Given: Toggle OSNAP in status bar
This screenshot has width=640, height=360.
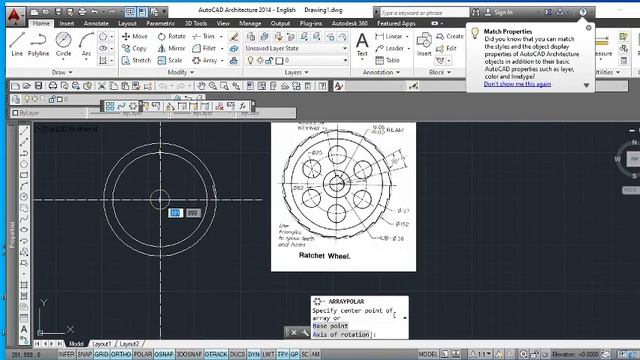Looking at the screenshot, I should pos(164,354).
